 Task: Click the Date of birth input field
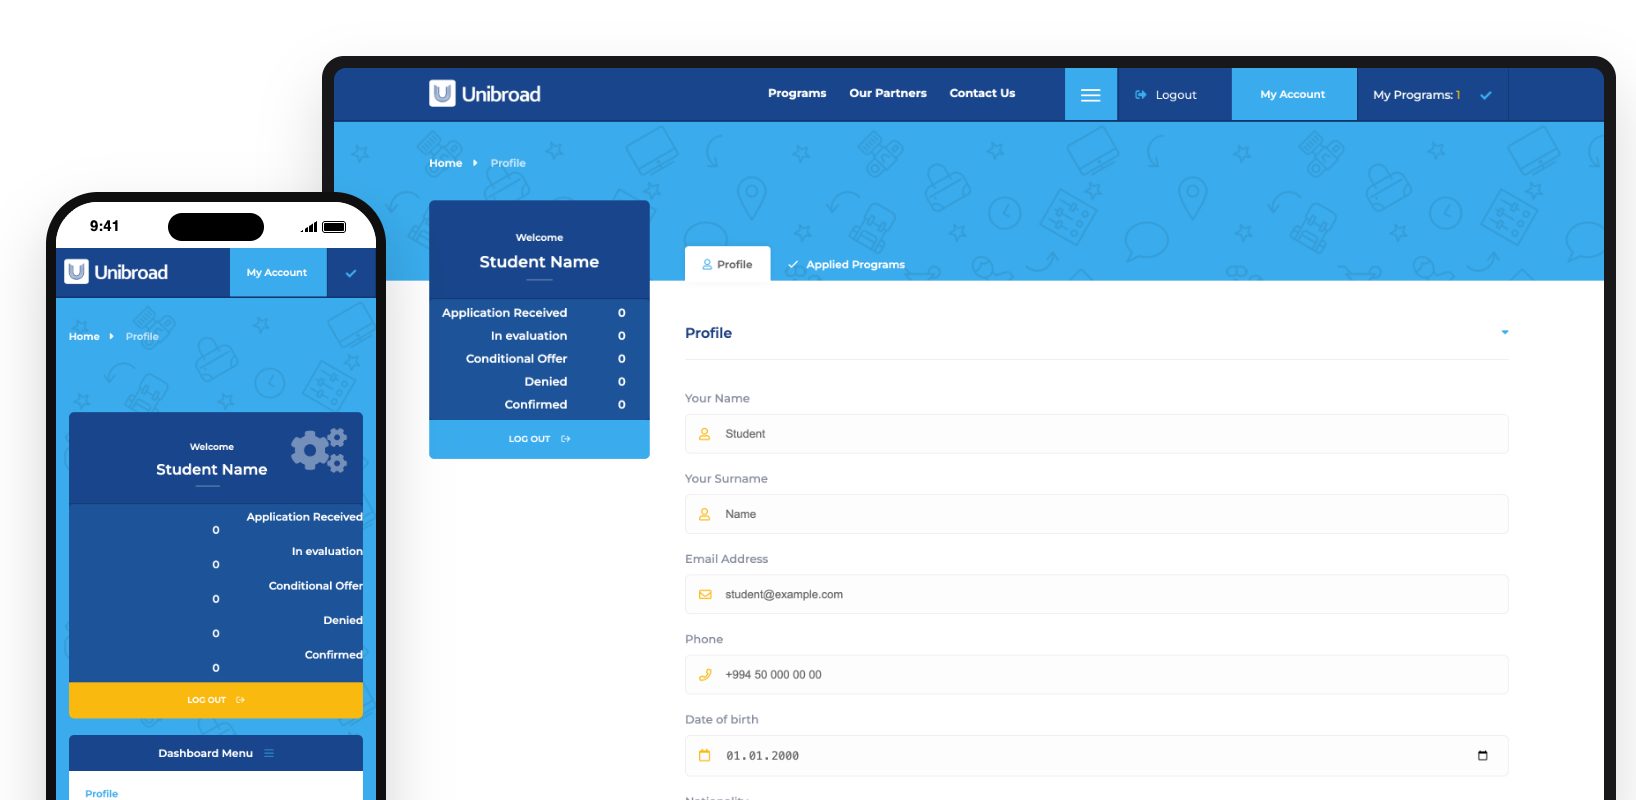point(1096,756)
